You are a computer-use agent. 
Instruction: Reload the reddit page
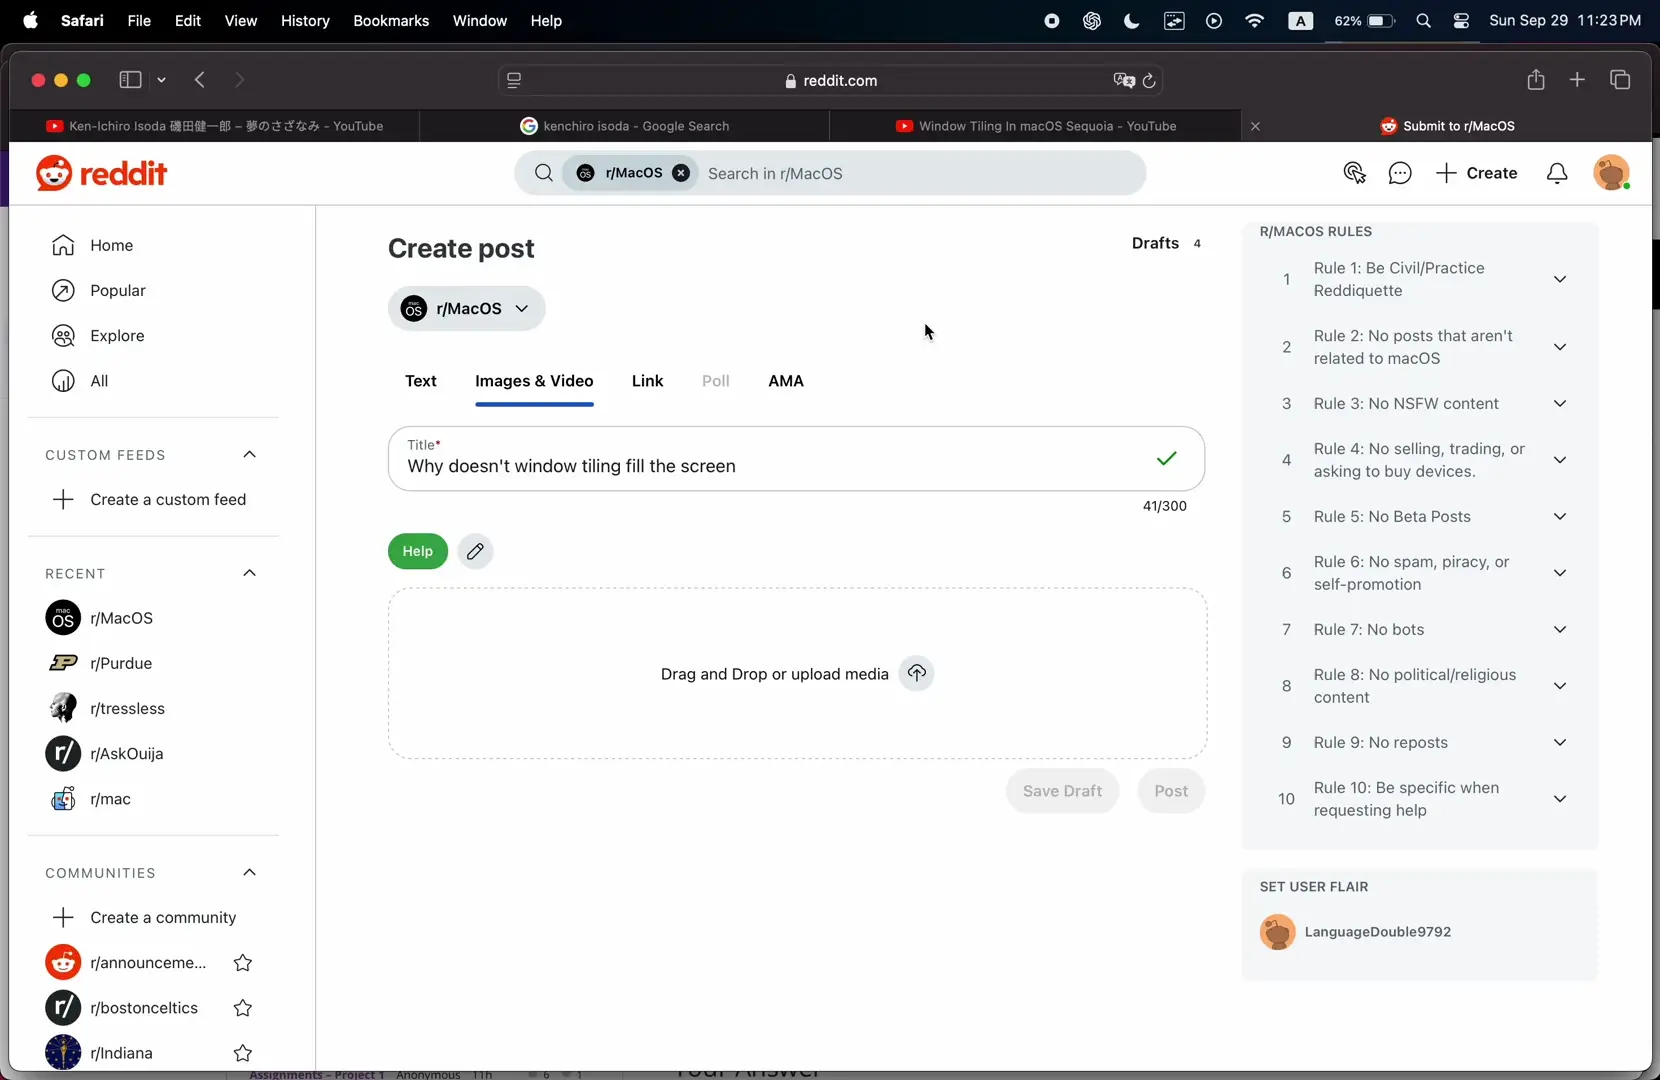pos(1149,81)
